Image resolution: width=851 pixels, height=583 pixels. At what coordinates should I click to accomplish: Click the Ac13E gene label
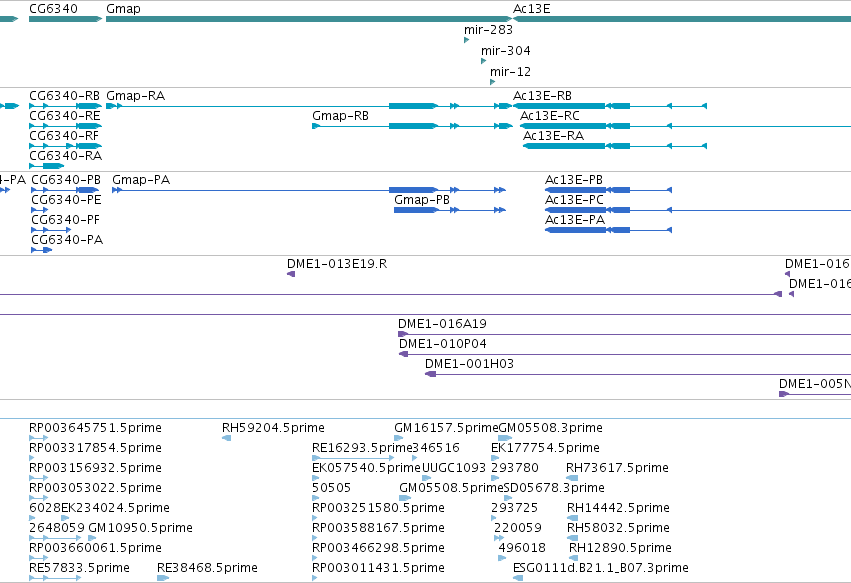pos(531,9)
